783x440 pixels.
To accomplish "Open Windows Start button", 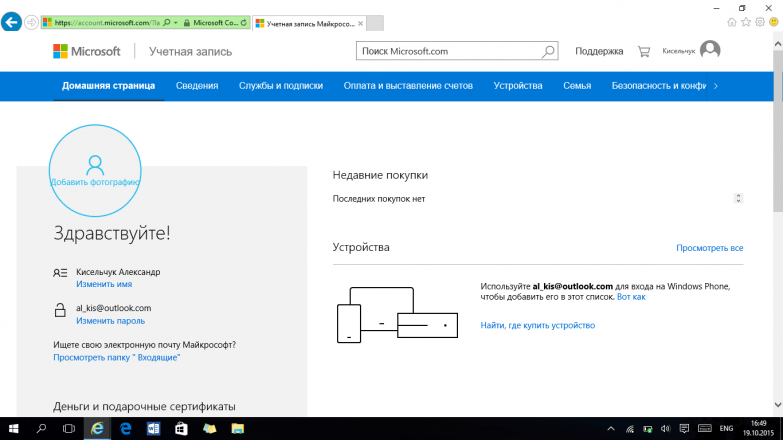I will 13,429.
